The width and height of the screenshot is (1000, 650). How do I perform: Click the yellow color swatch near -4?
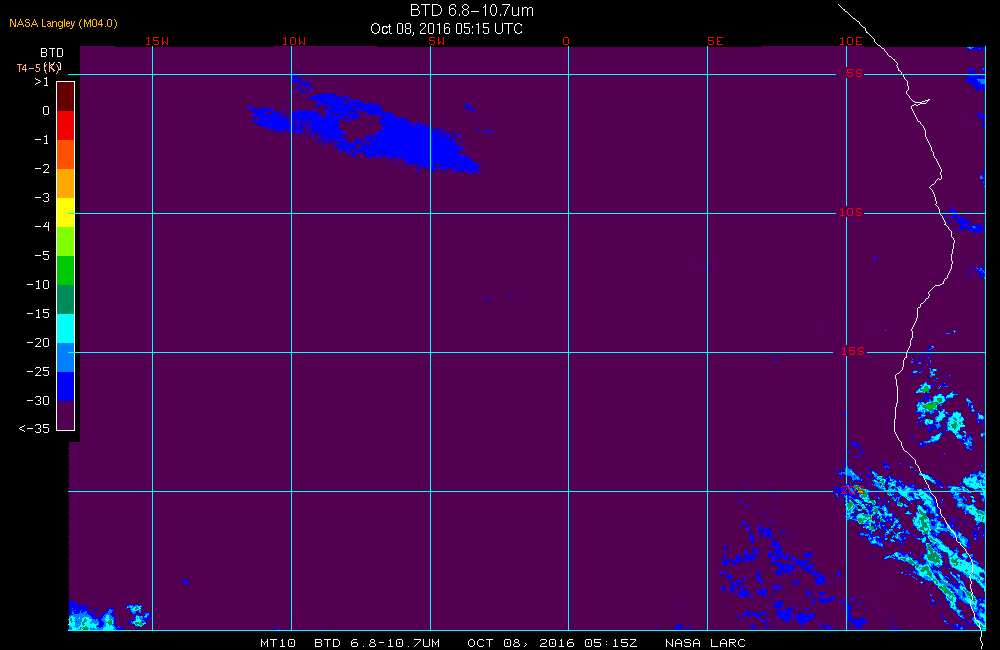(66, 212)
